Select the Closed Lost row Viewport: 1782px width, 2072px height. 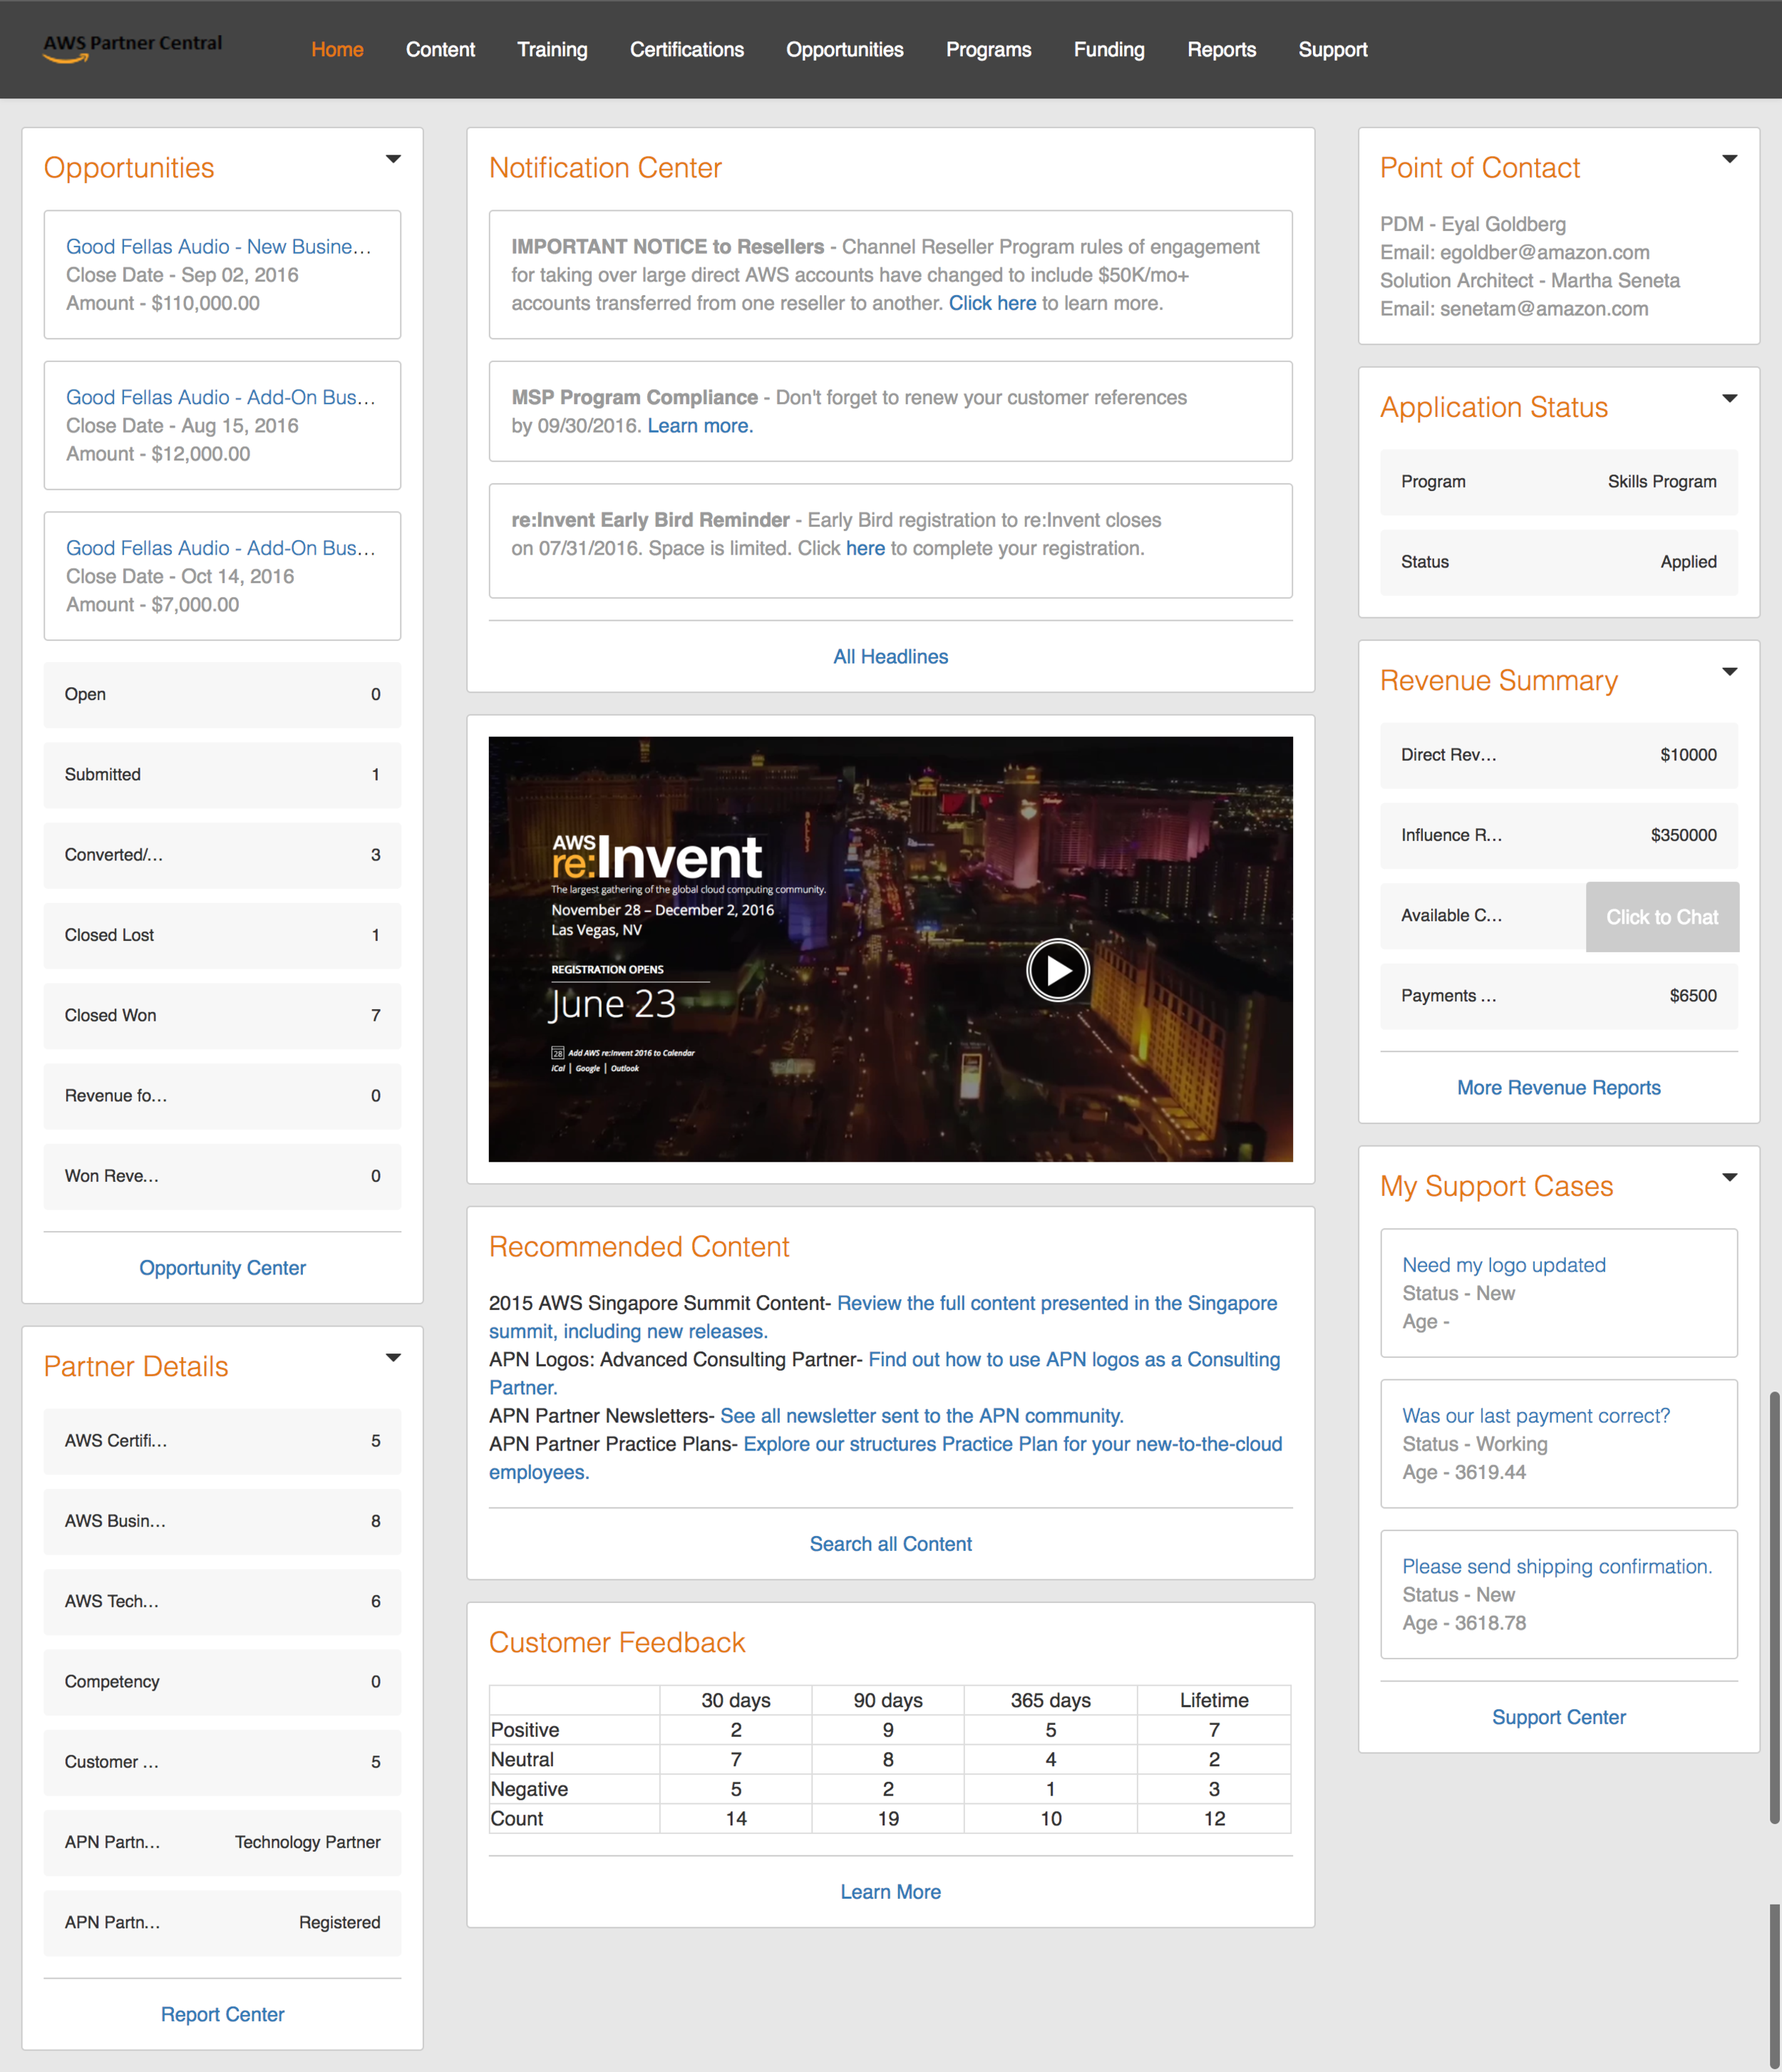(222, 935)
